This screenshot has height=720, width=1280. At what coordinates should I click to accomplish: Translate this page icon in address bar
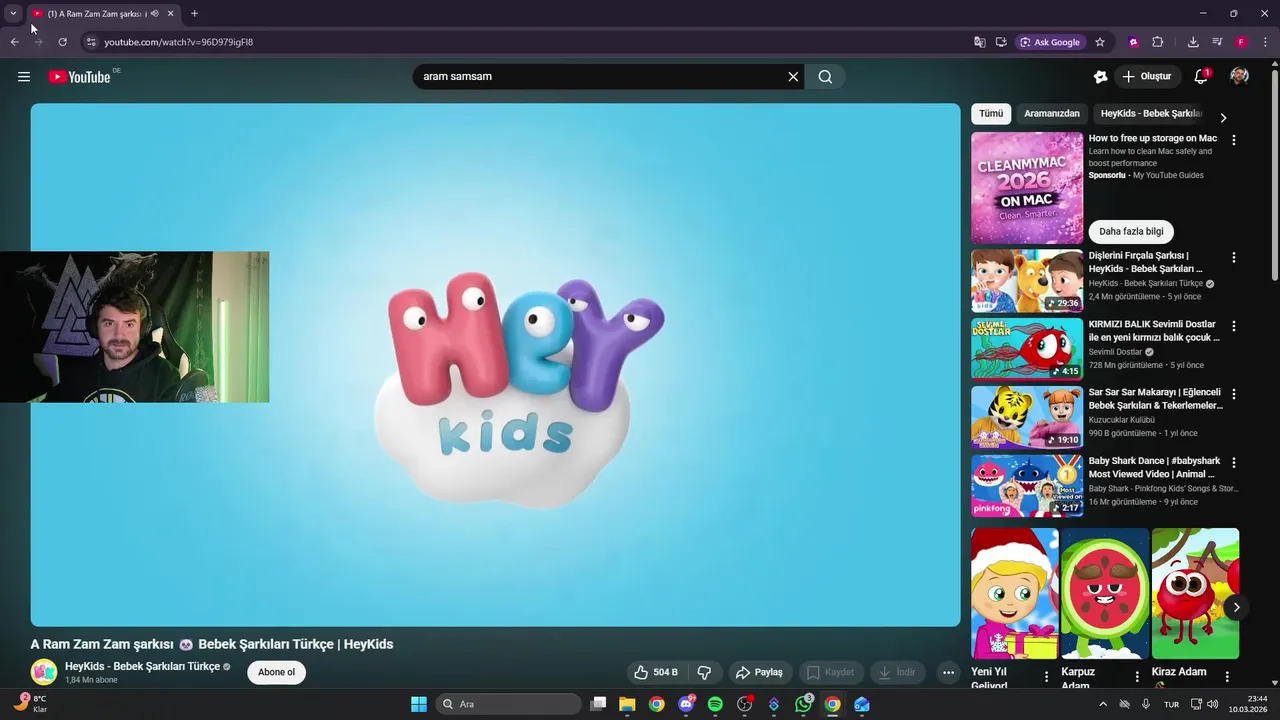click(x=980, y=42)
